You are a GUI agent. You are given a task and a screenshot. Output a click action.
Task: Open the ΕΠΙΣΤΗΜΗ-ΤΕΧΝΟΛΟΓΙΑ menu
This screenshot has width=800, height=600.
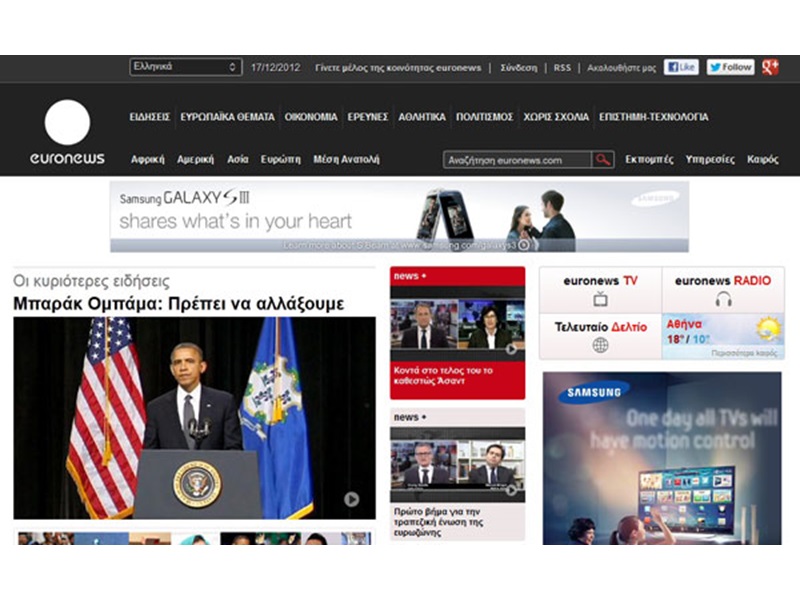[x=654, y=117]
